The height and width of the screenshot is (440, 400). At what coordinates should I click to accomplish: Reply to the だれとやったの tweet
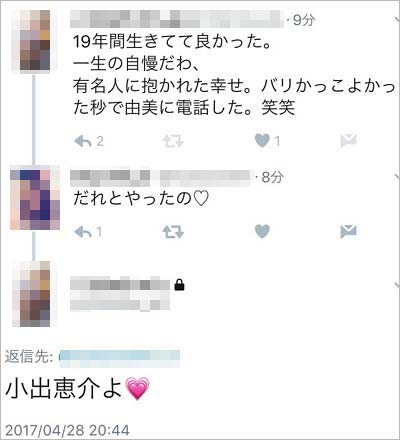82,232
